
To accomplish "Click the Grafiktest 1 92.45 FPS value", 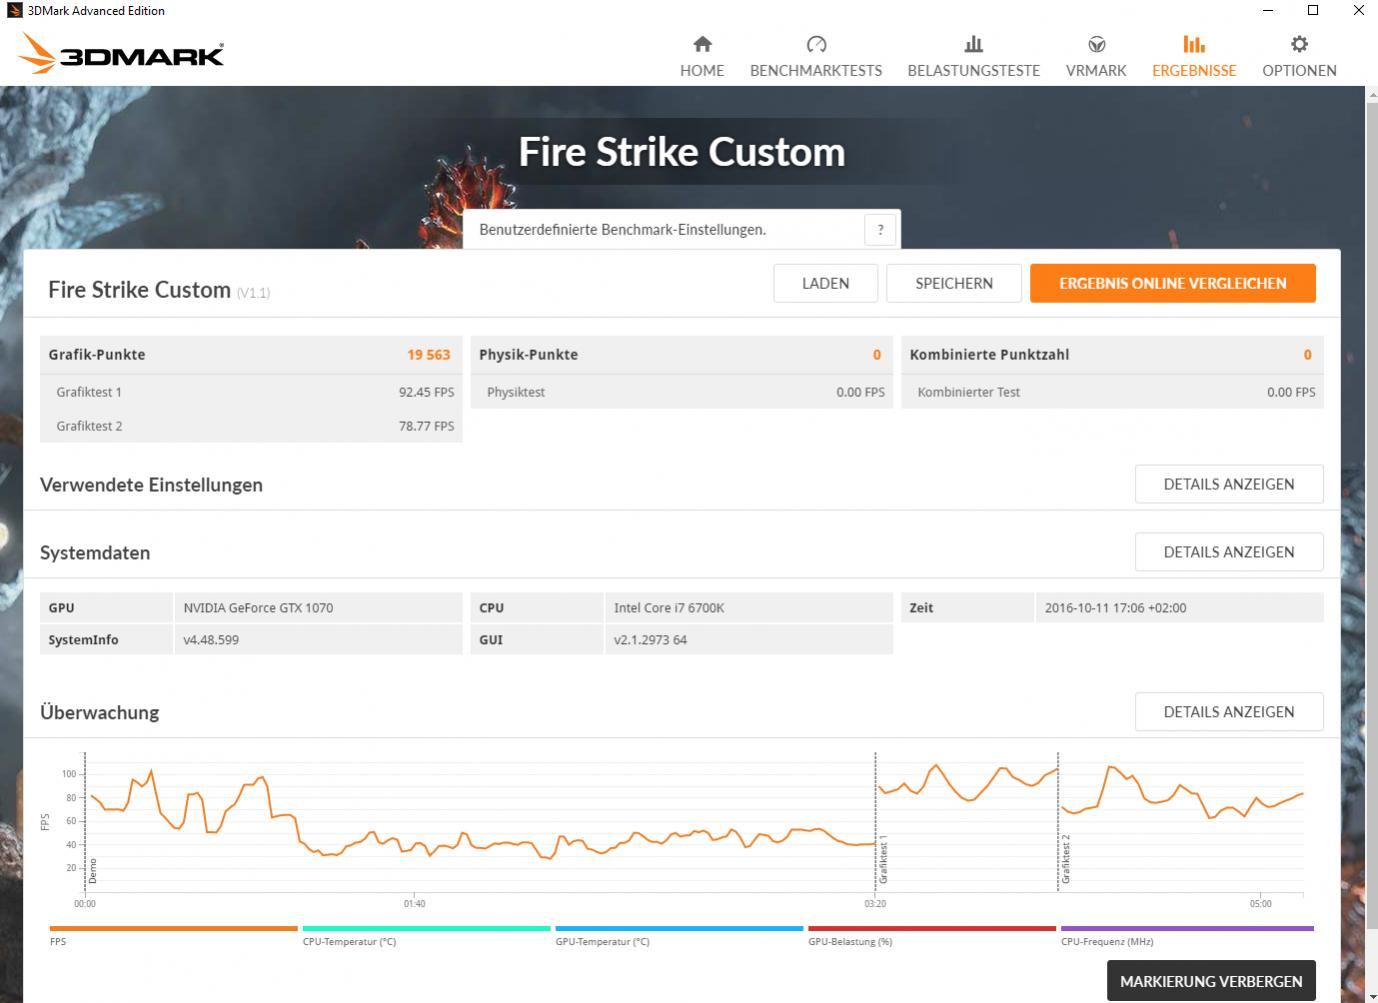I will tap(426, 392).
